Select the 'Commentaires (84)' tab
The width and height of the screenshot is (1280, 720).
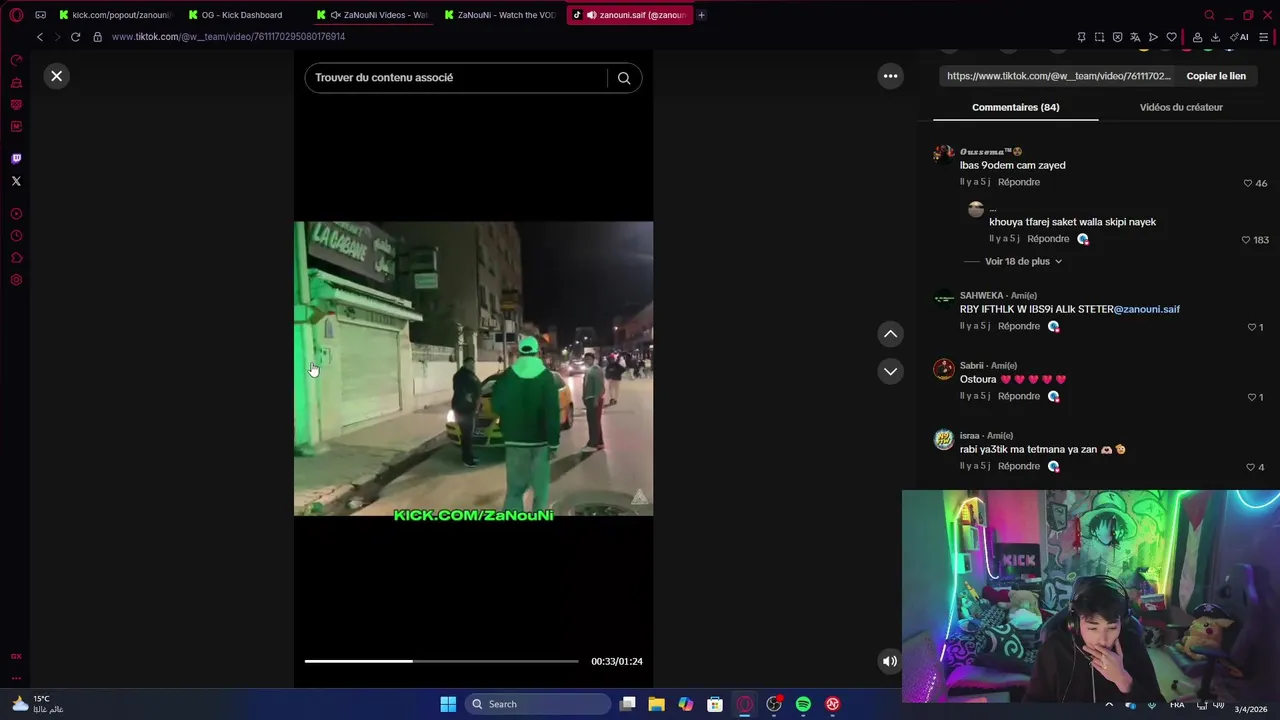tap(1015, 107)
